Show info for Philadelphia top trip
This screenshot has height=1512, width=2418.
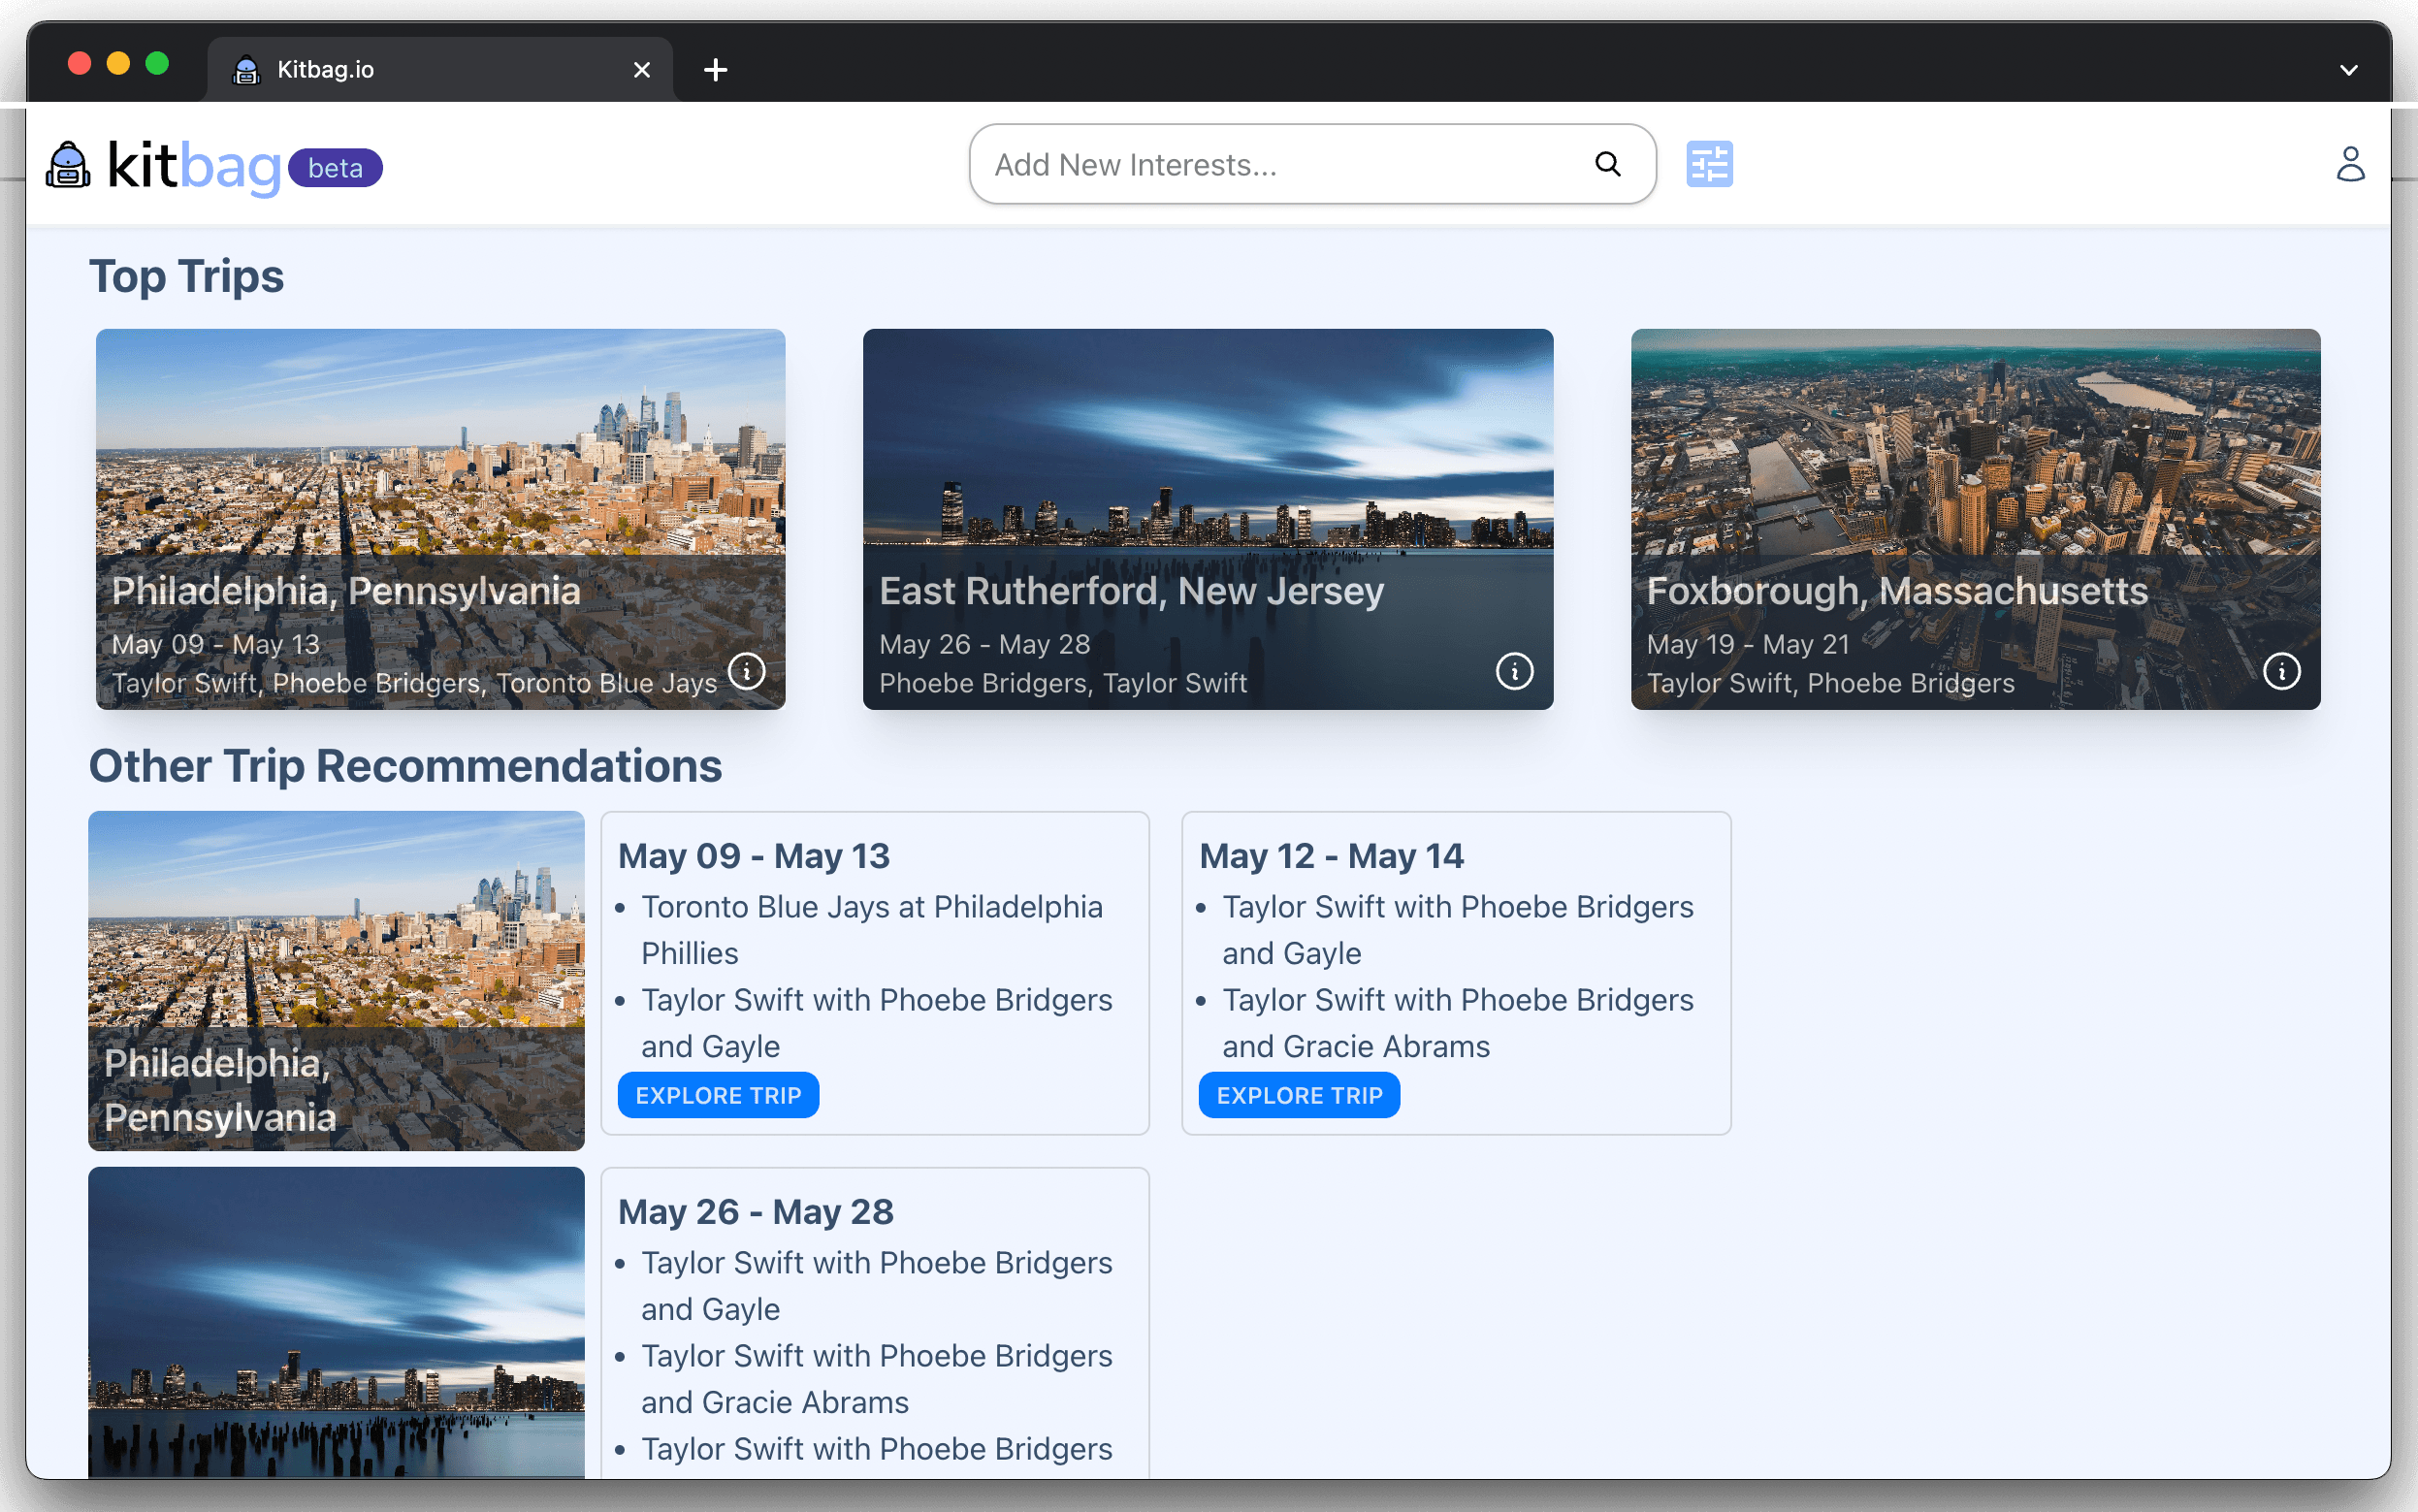747,670
